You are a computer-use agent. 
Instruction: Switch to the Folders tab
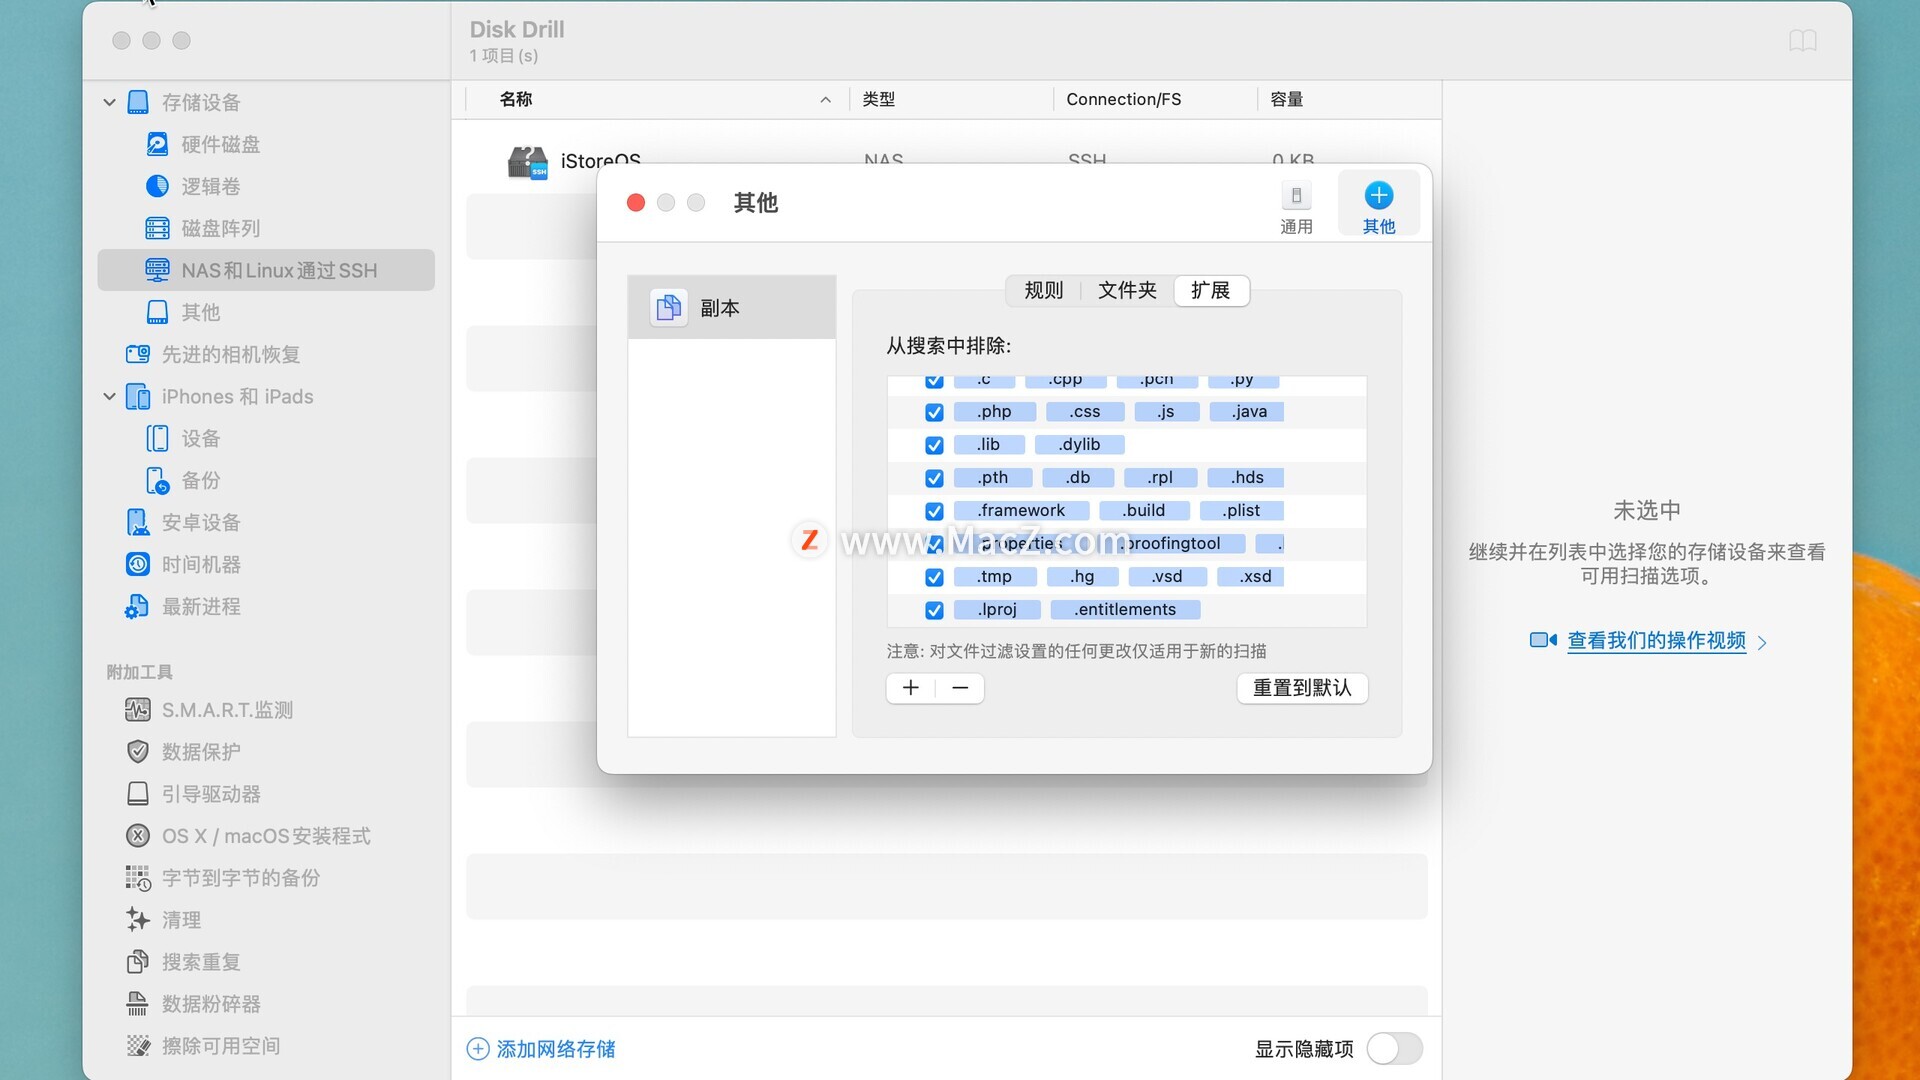[x=1127, y=290]
